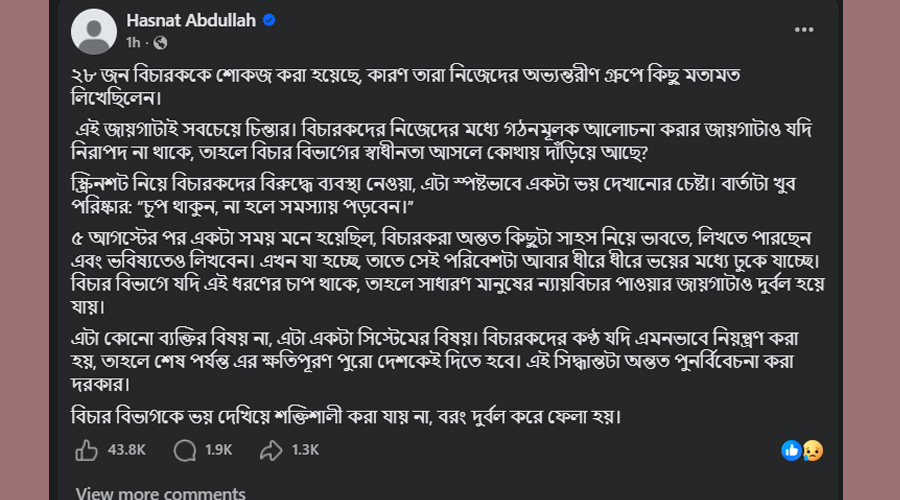Click the share arrow icon

tap(272, 450)
